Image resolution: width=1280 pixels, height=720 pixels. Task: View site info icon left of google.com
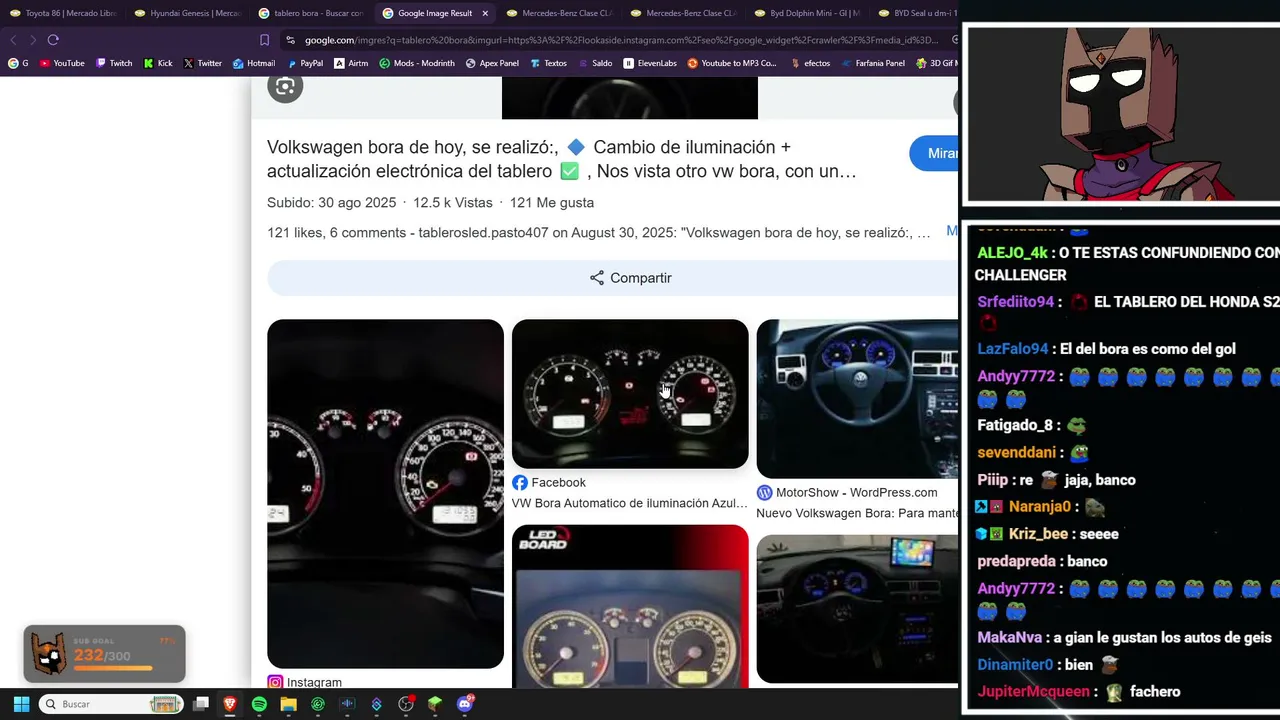coord(290,40)
